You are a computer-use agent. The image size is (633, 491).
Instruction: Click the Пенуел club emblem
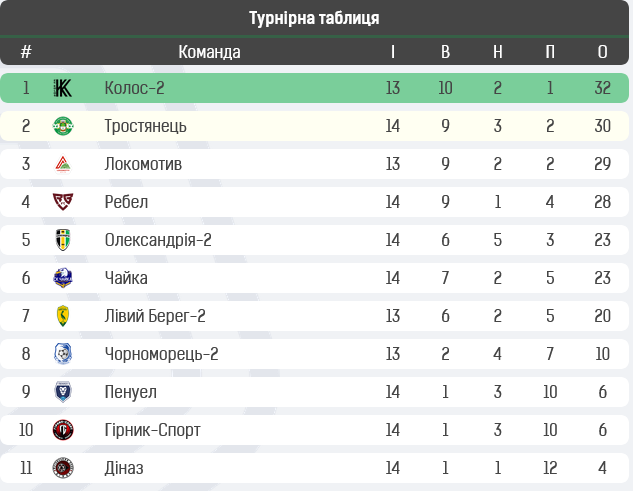pyautogui.click(x=63, y=392)
